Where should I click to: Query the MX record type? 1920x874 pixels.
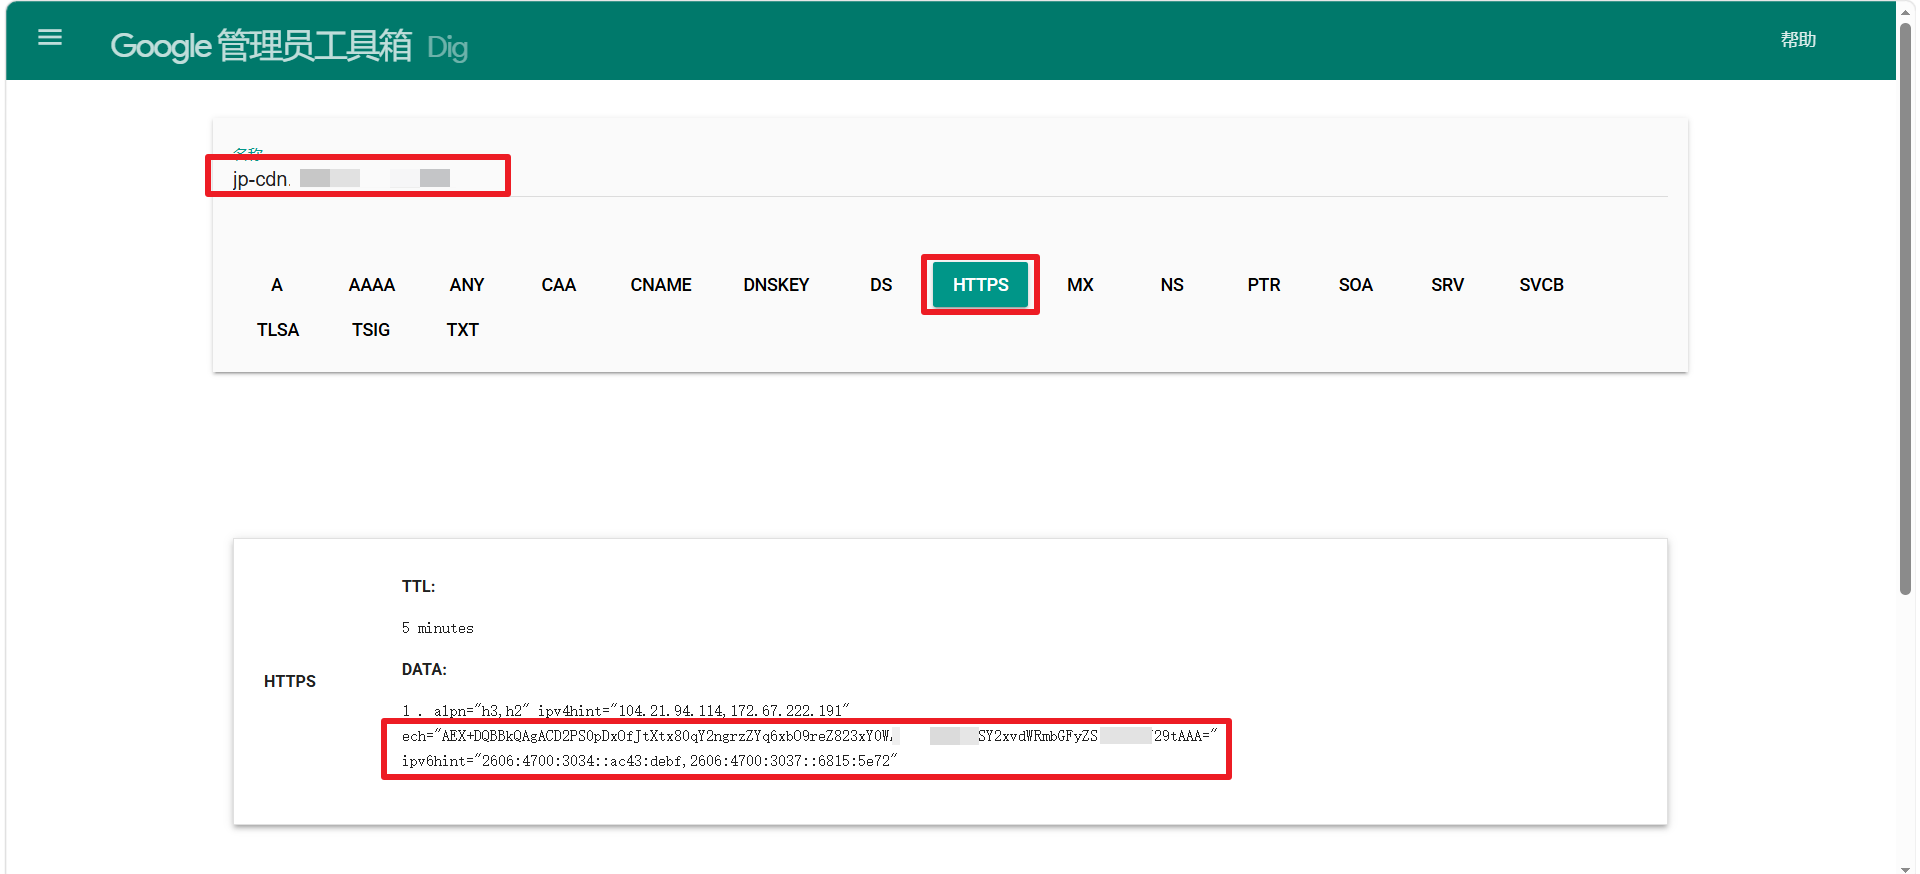1080,285
